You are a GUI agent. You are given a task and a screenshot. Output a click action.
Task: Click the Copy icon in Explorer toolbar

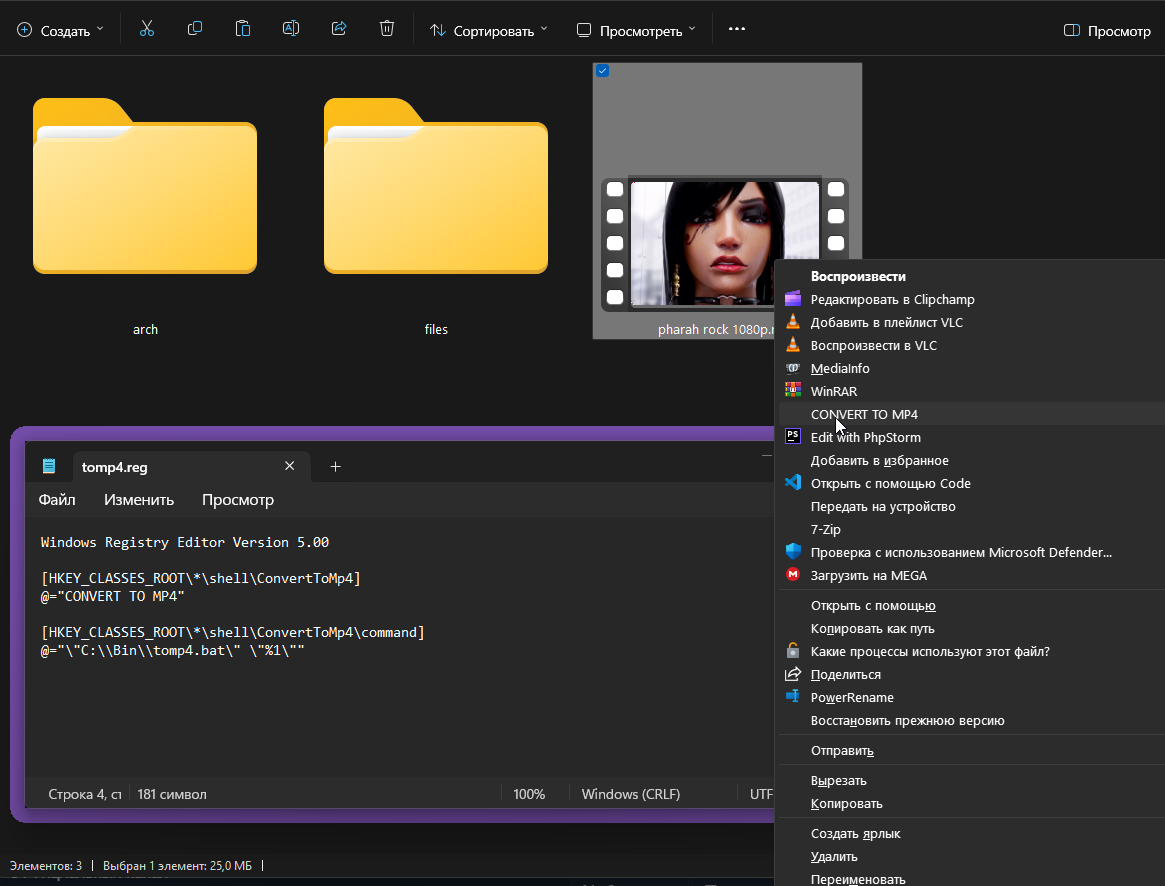(195, 29)
